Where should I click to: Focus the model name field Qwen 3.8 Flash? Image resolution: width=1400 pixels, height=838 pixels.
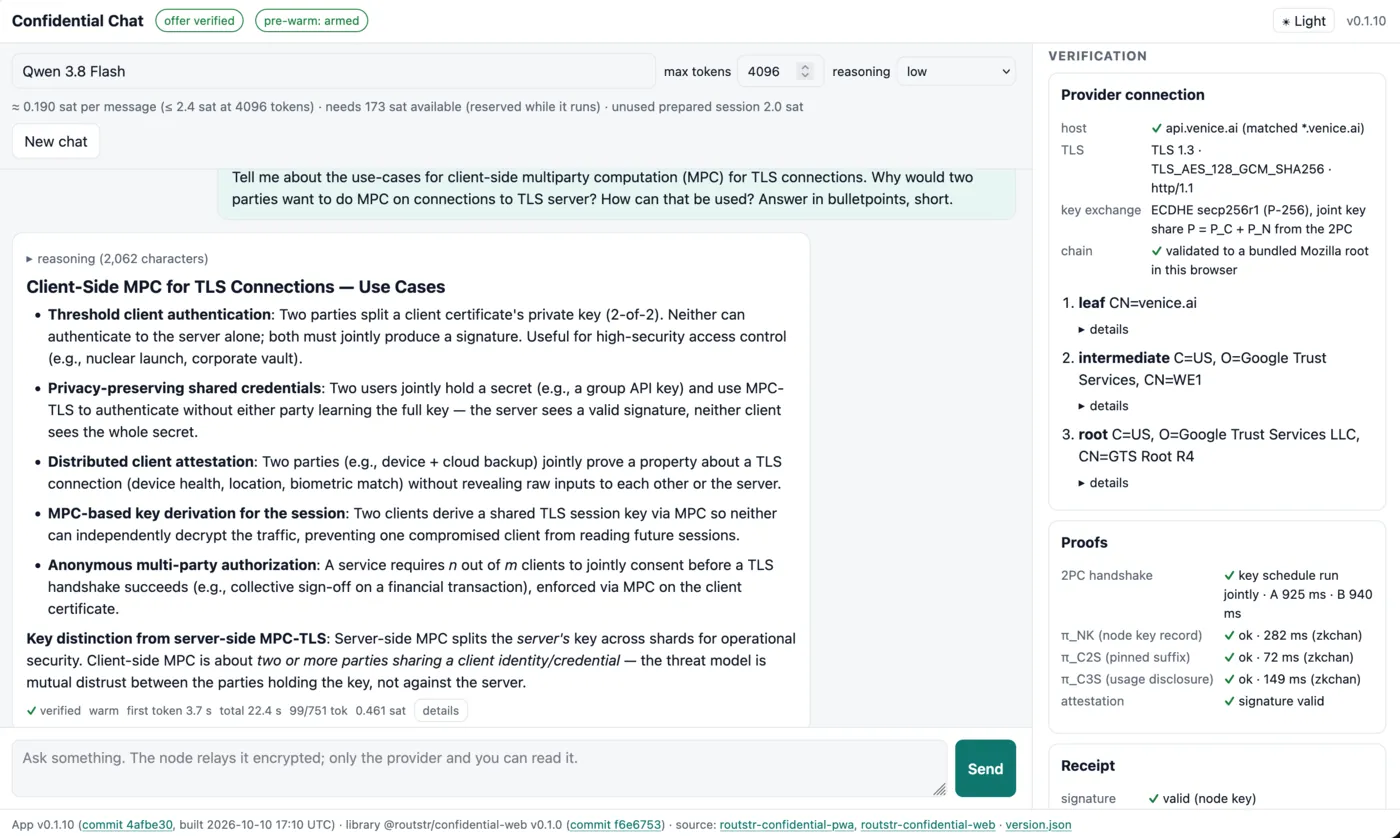(334, 72)
